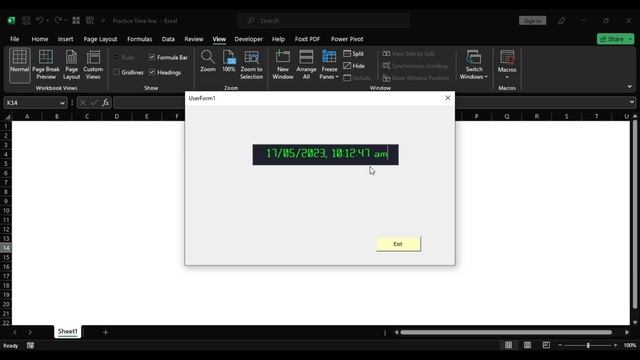640x360 pixels.
Task: Select status bar Page Break Preview icon
Action: [546, 345]
